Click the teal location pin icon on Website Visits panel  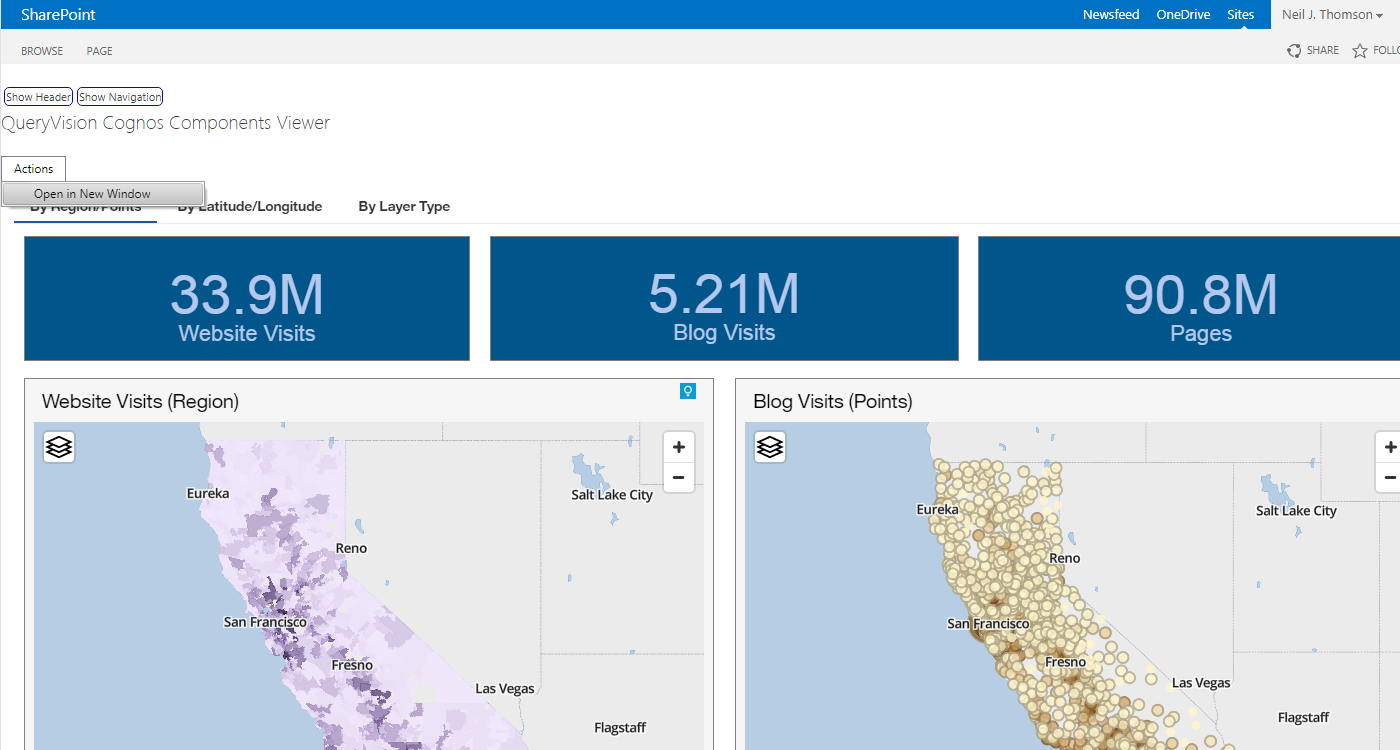click(687, 391)
